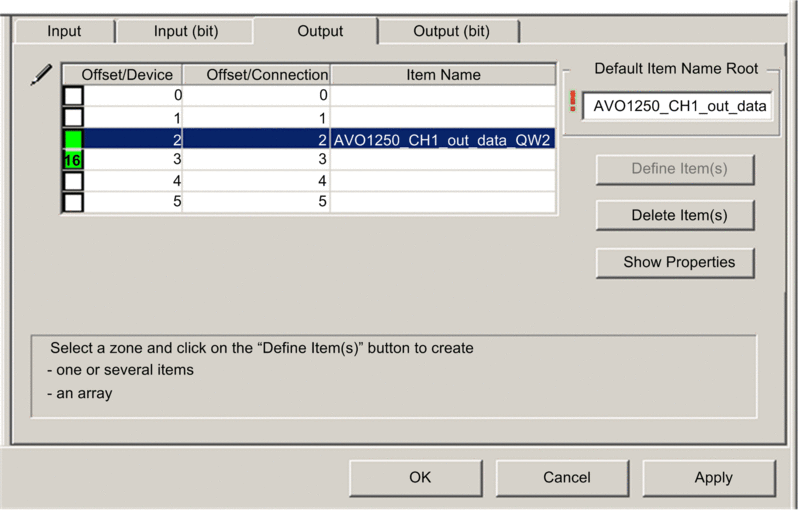The width and height of the screenshot is (798, 510).
Task: Switch to the Input tab
Action: (x=64, y=31)
